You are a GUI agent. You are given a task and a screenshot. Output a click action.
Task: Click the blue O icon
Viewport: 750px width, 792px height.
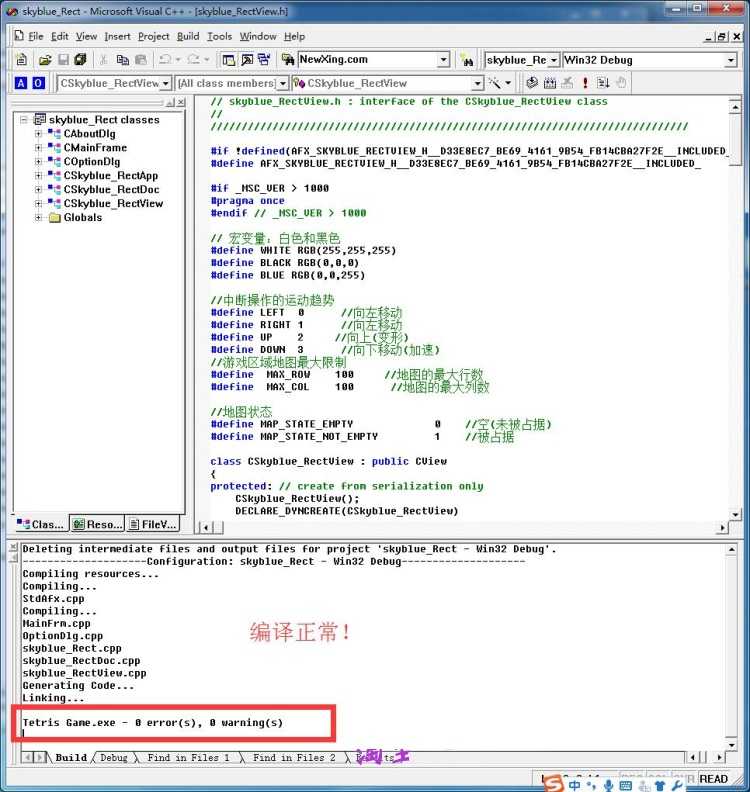tap(38, 83)
